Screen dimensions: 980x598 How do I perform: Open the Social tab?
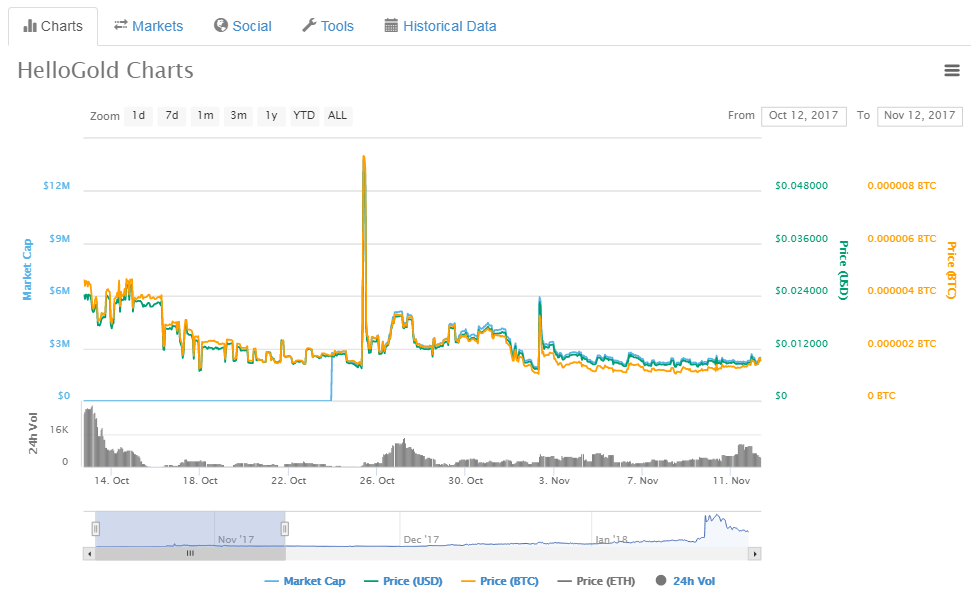coord(242,26)
